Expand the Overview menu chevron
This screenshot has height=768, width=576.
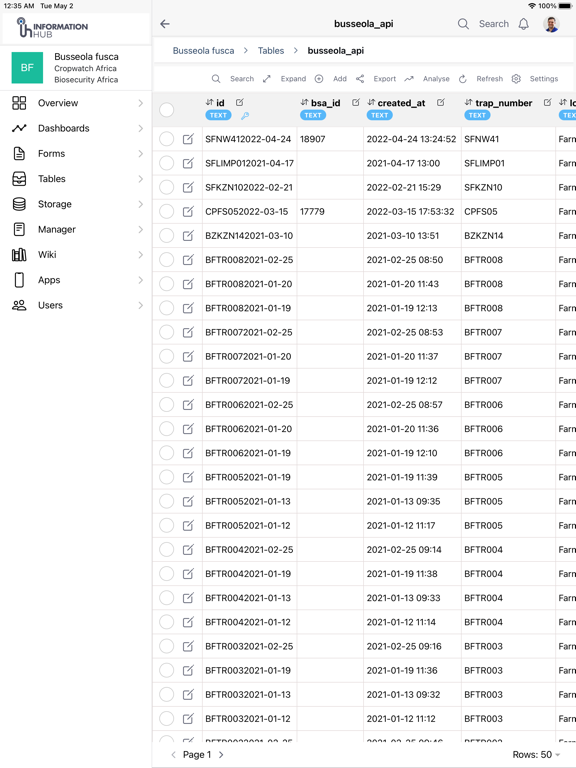[x=141, y=103]
